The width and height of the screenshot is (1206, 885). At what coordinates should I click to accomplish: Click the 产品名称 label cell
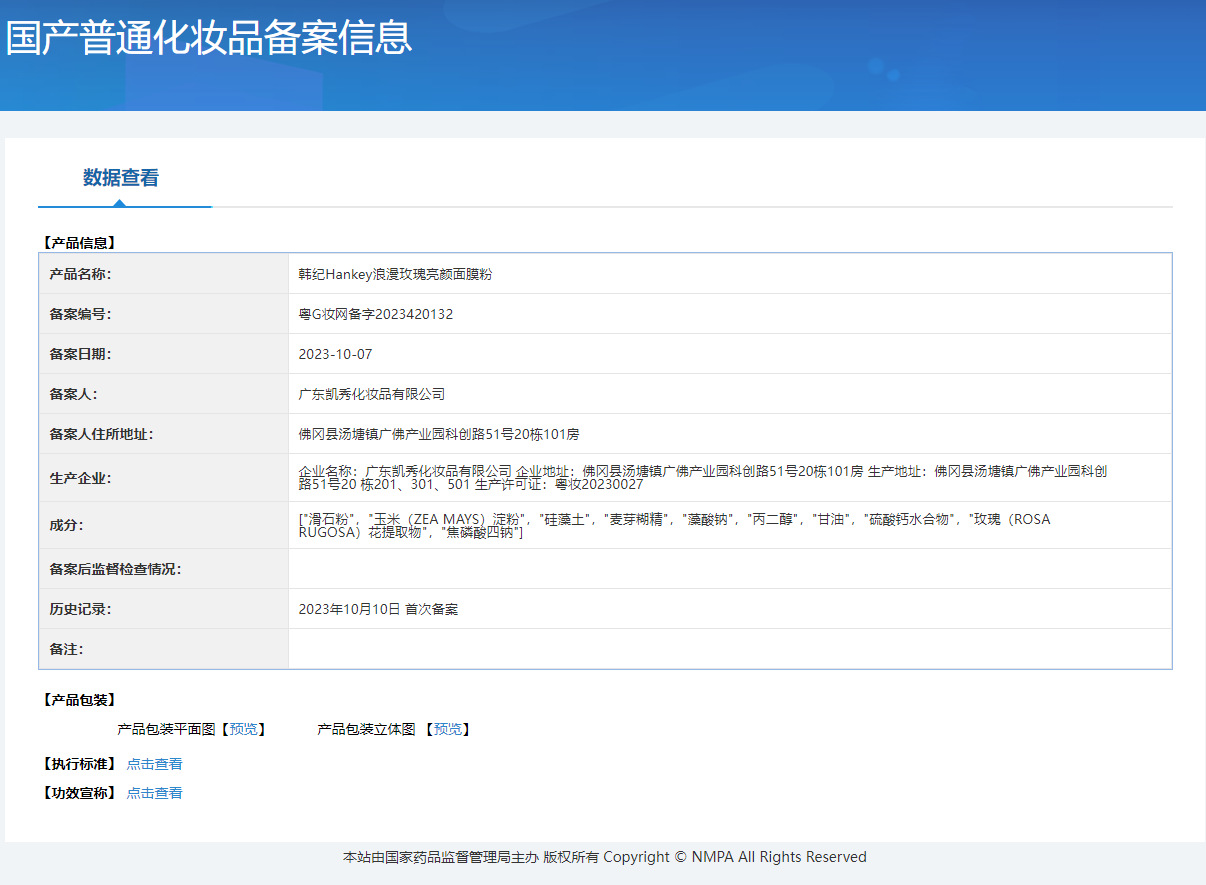click(164, 274)
